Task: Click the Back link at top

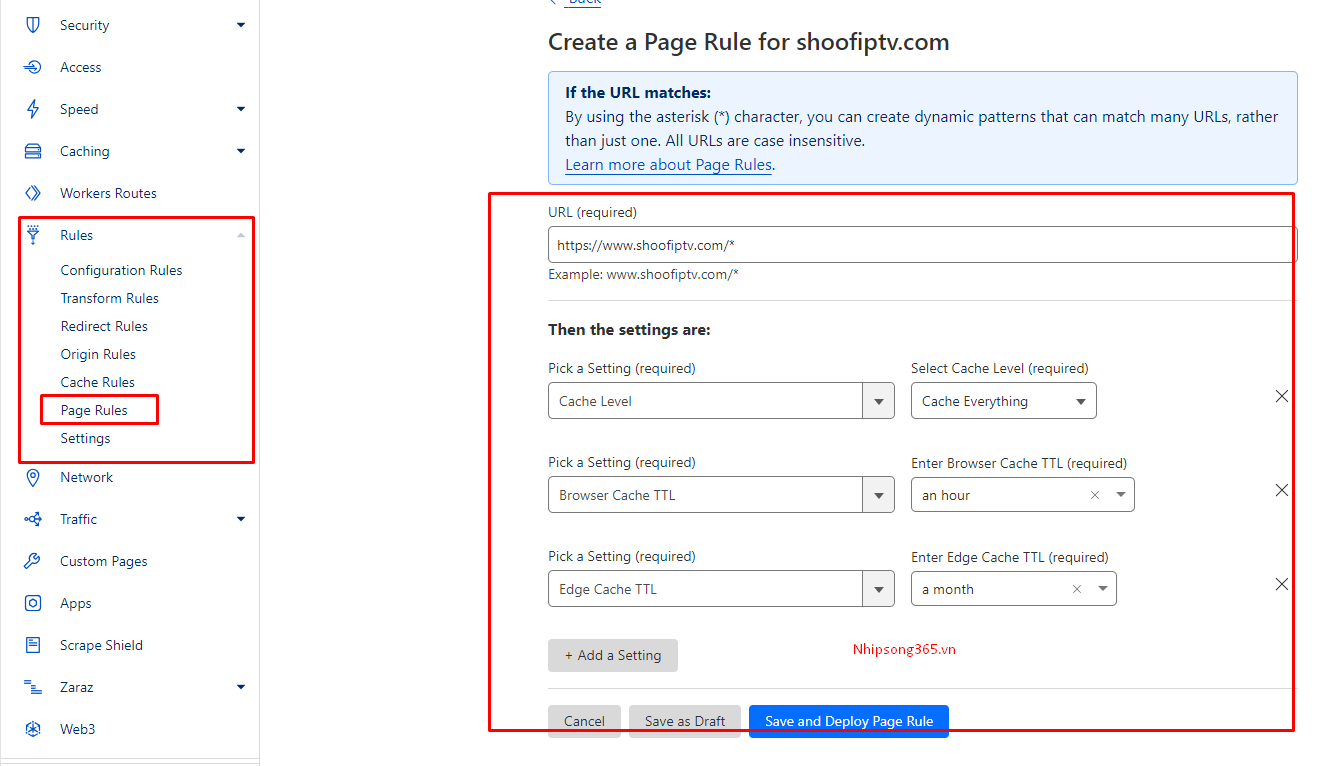Action: 583,3
